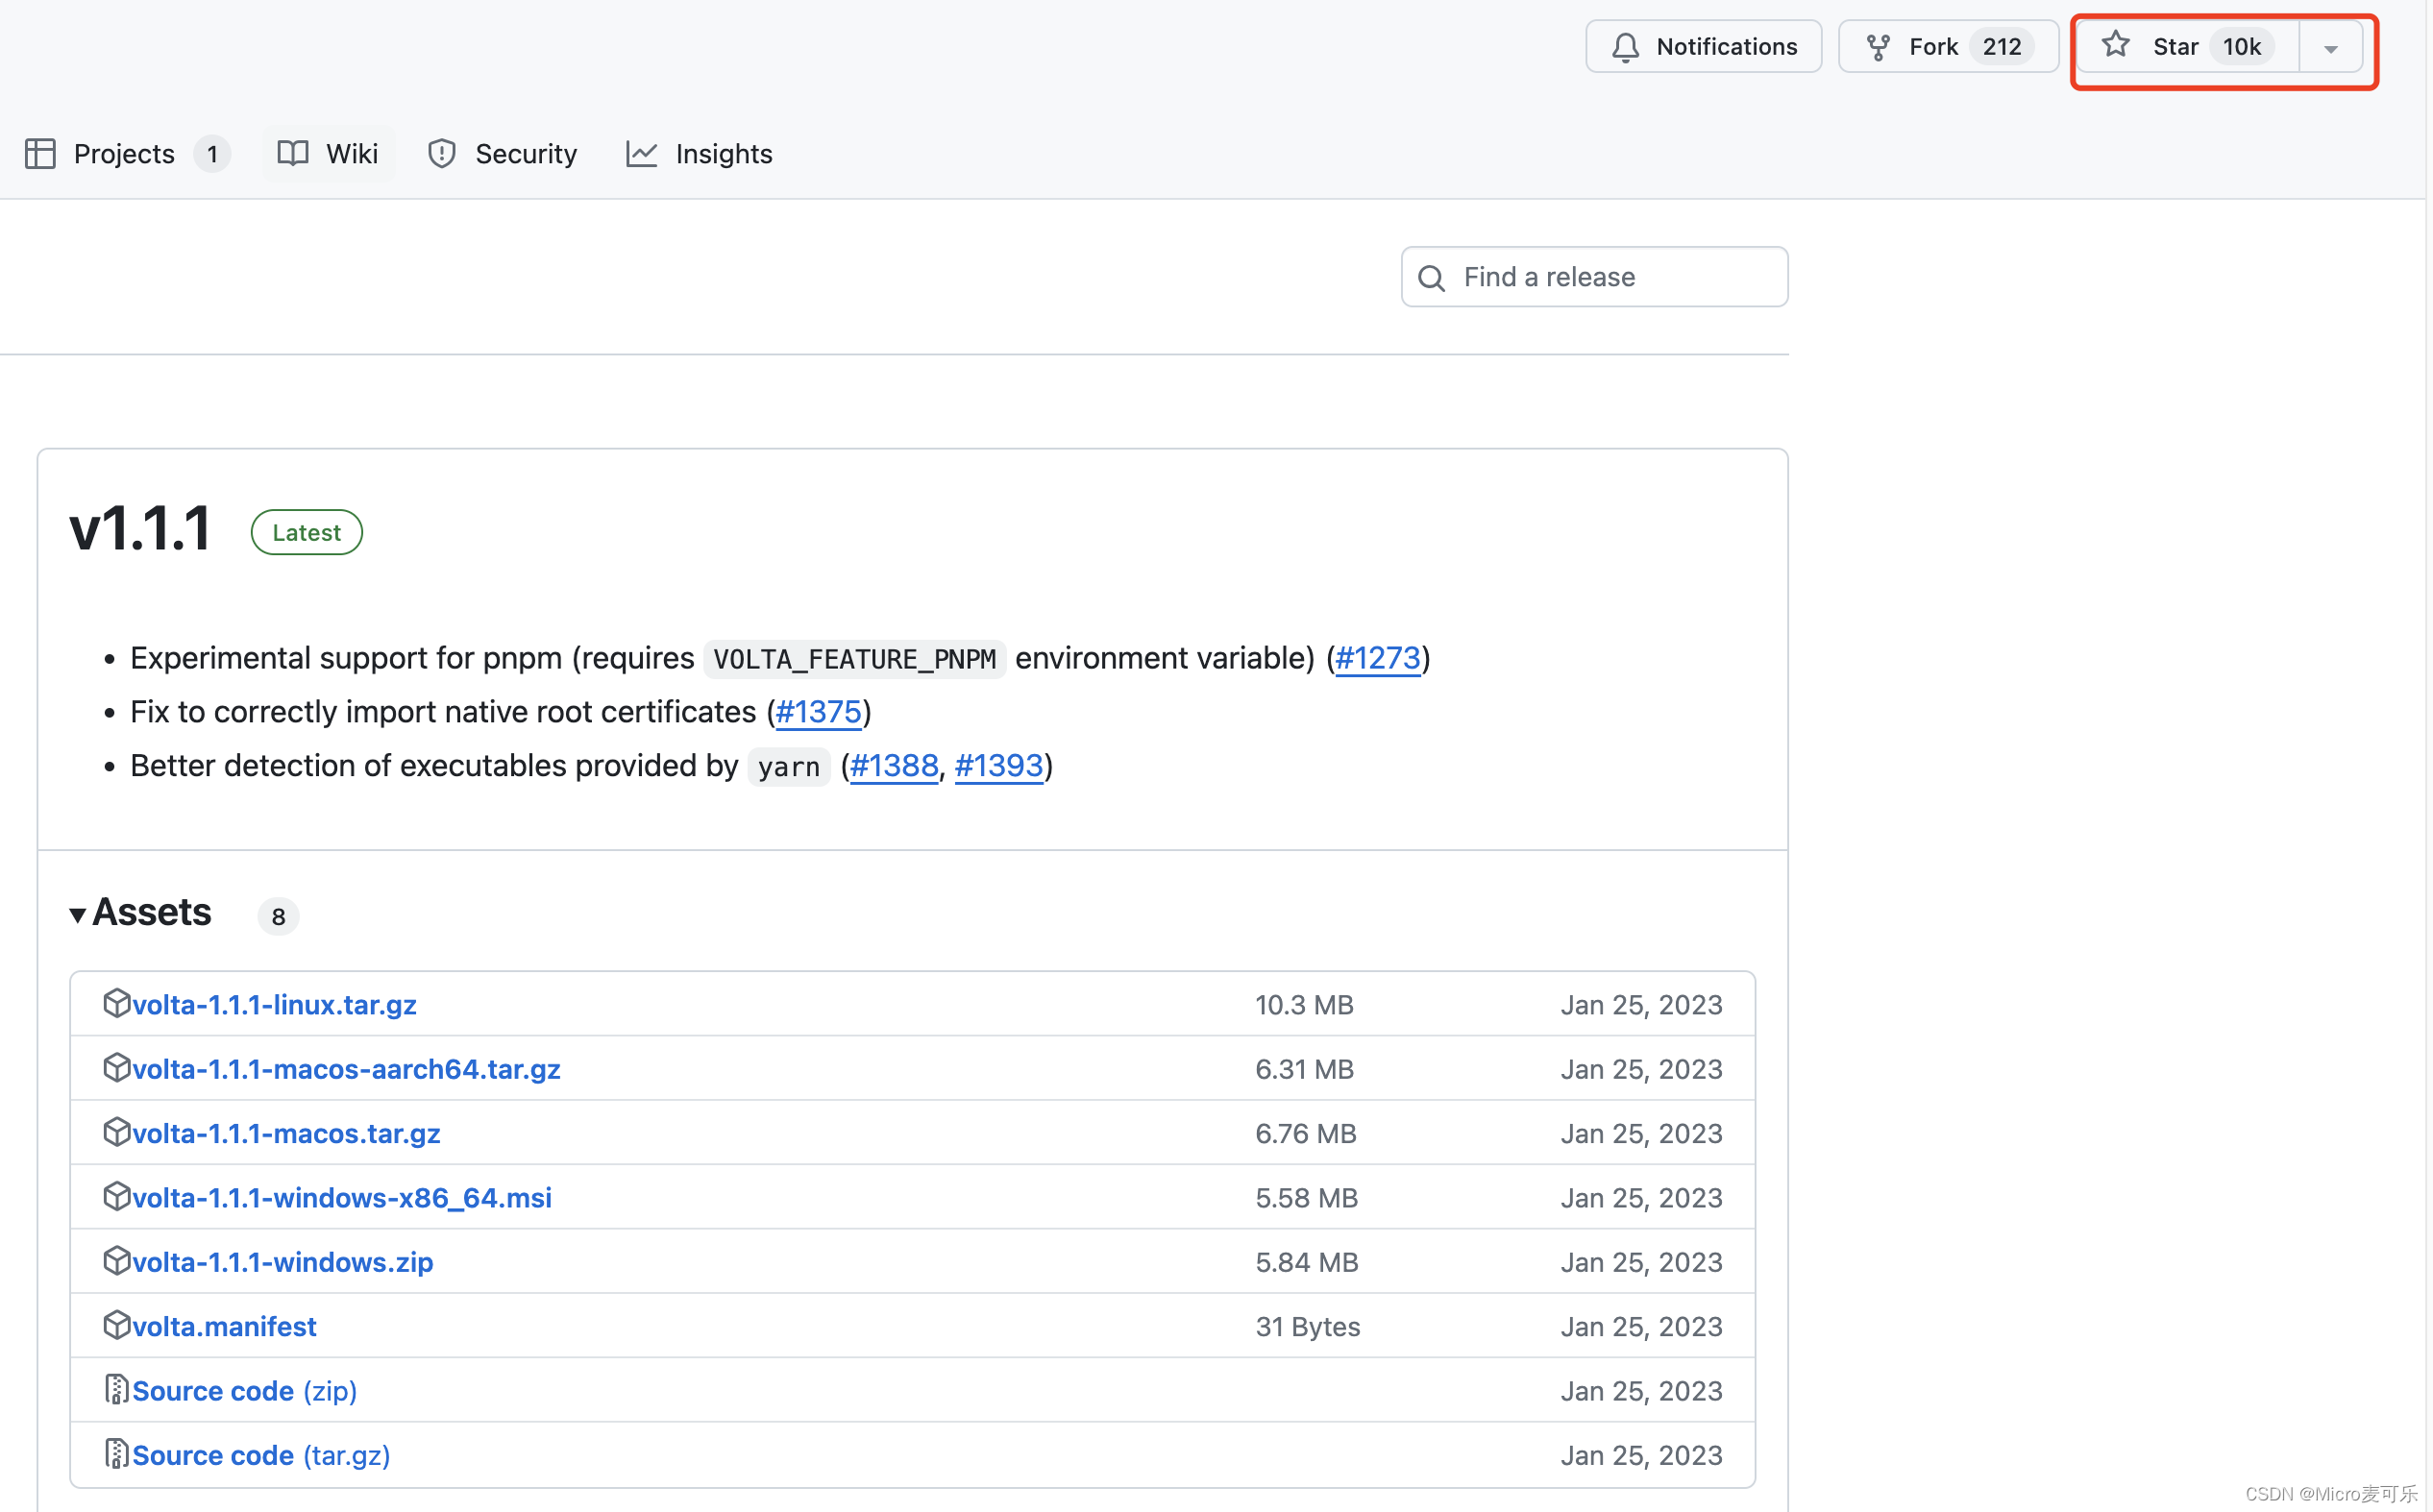This screenshot has height=1512, width=2433.
Task: Click the Notifications button
Action: pyautogui.click(x=1703, y=47)
